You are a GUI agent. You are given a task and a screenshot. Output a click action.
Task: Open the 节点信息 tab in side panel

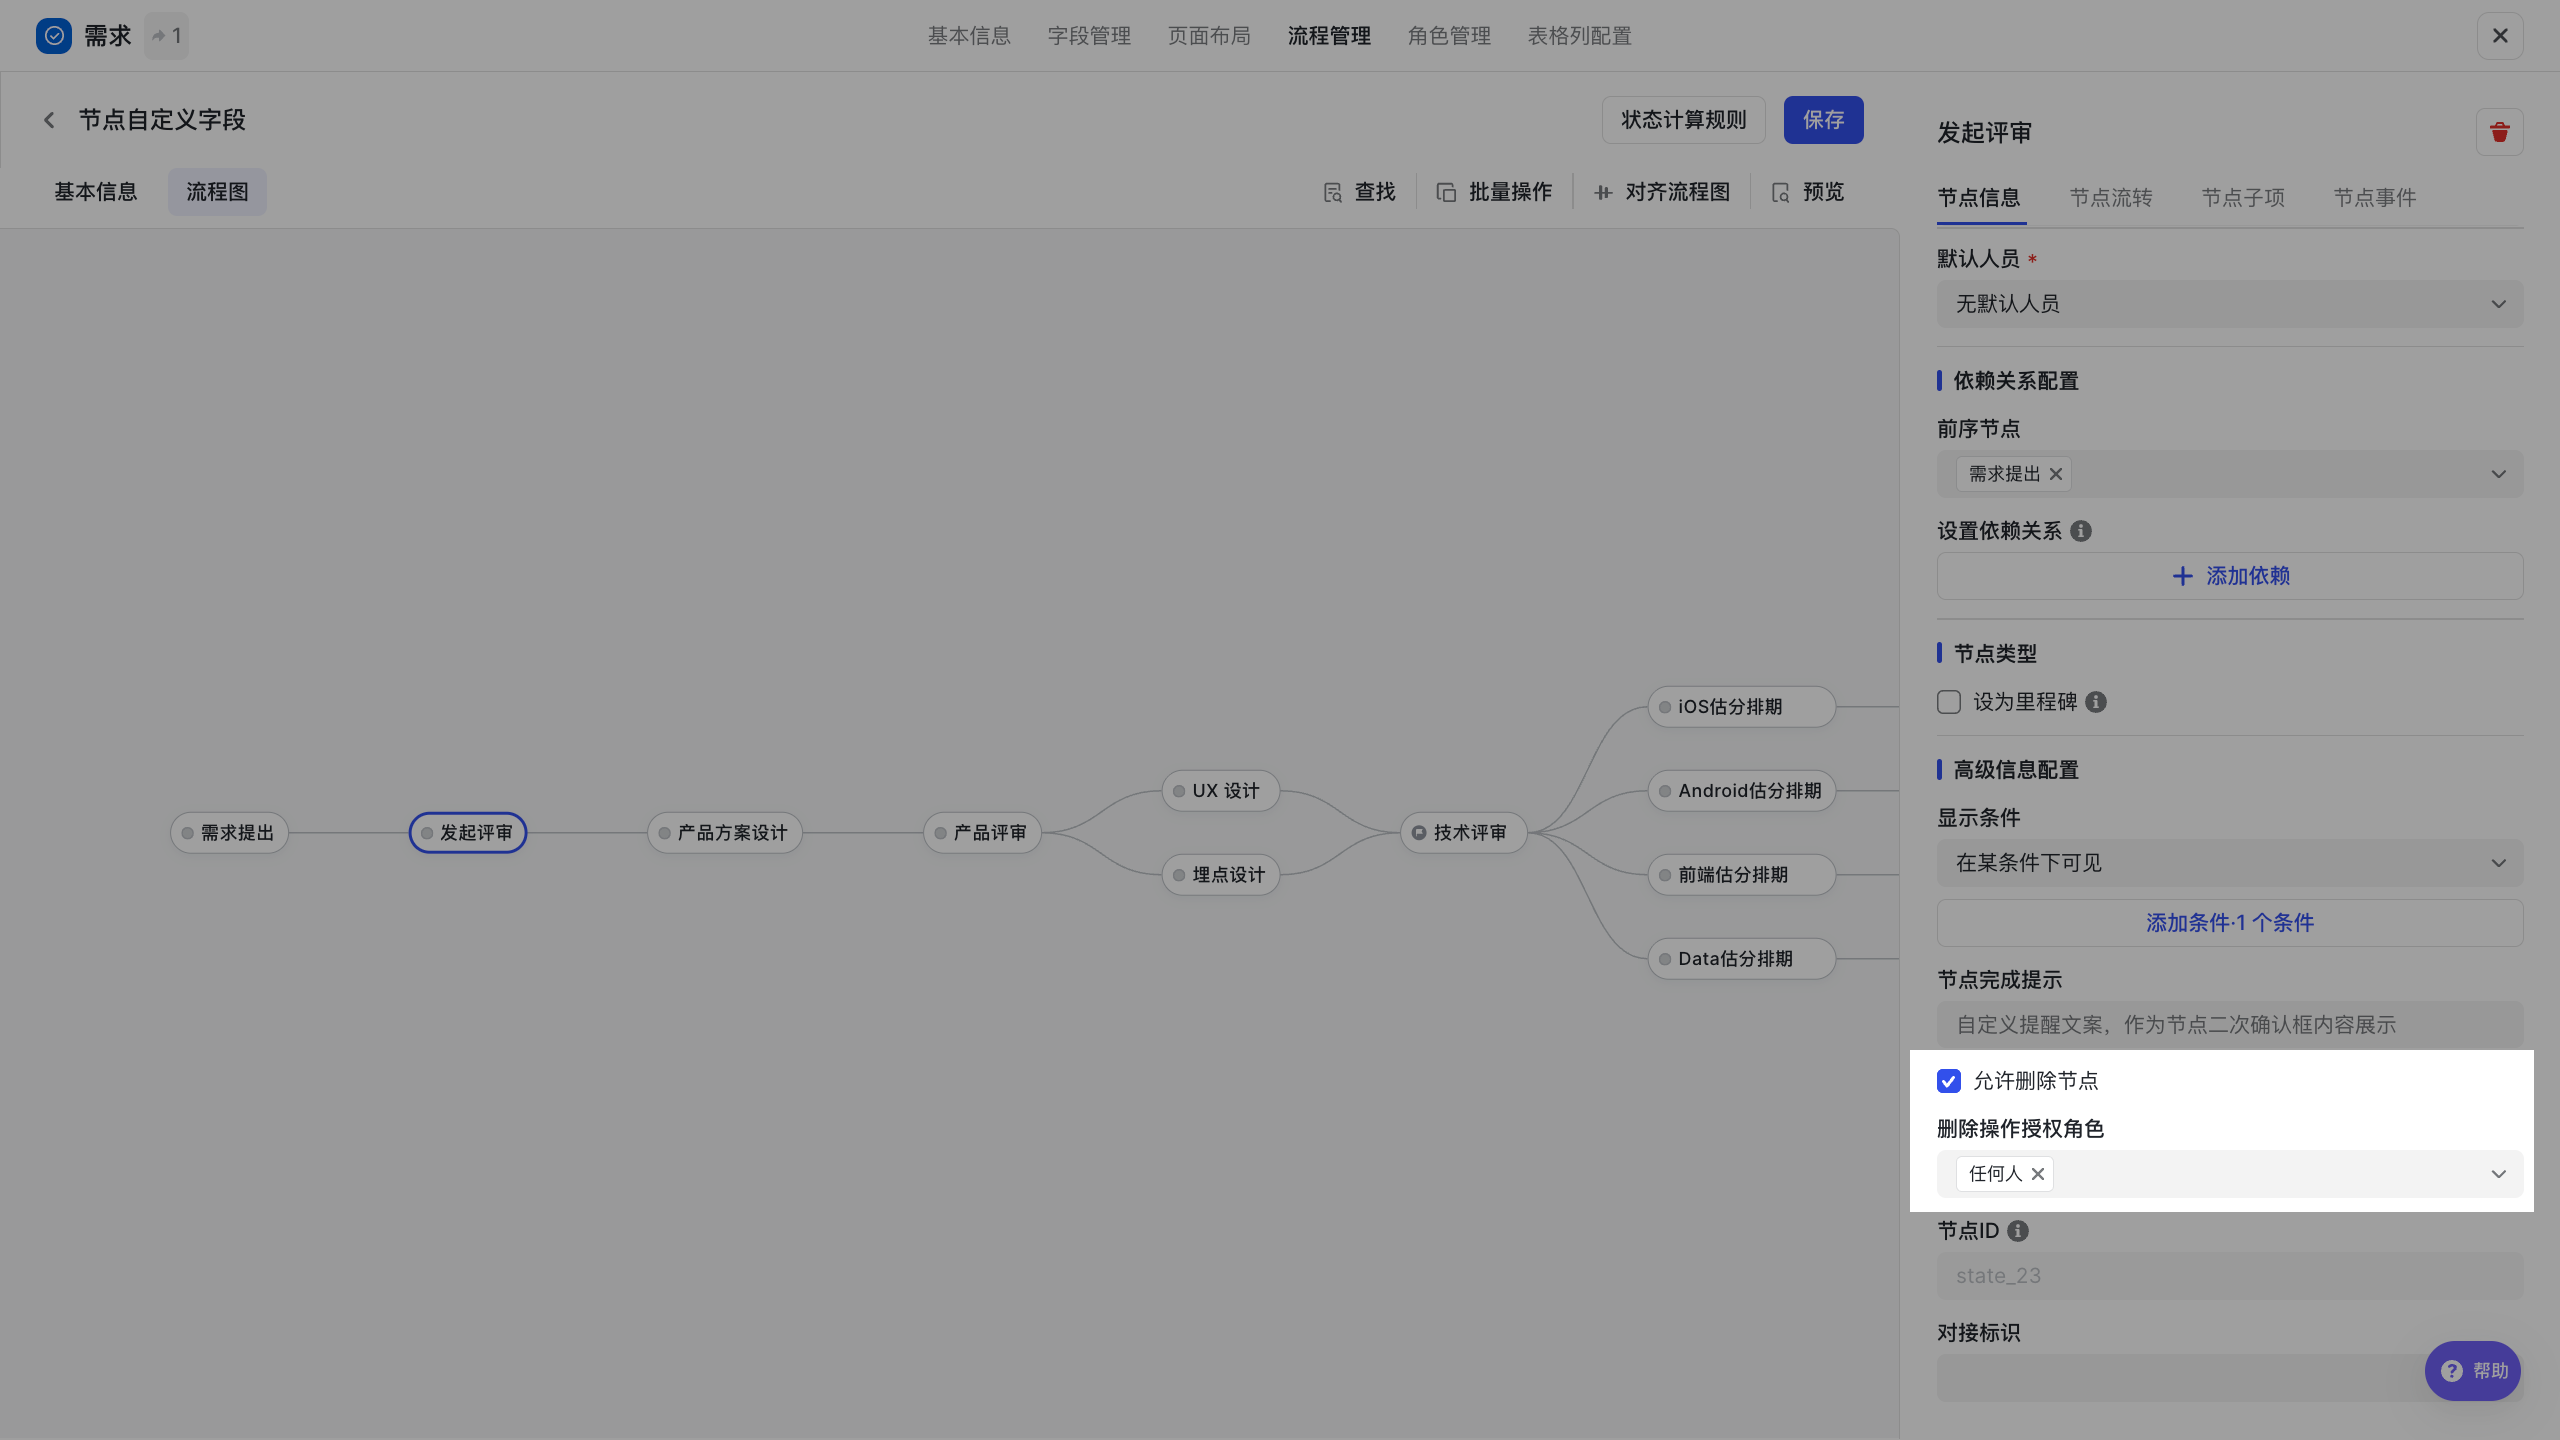(x=1979, y=198)
